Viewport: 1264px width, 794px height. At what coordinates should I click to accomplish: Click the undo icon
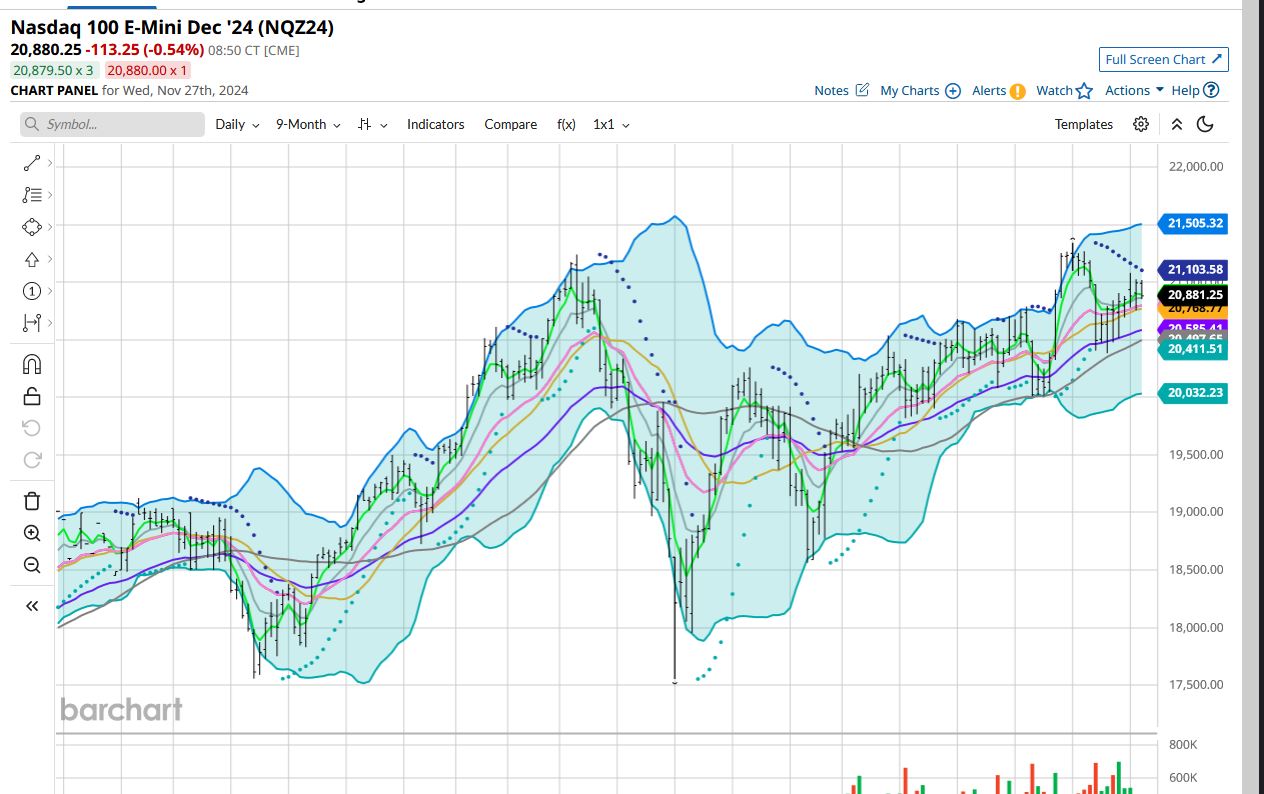pos(31,428)
